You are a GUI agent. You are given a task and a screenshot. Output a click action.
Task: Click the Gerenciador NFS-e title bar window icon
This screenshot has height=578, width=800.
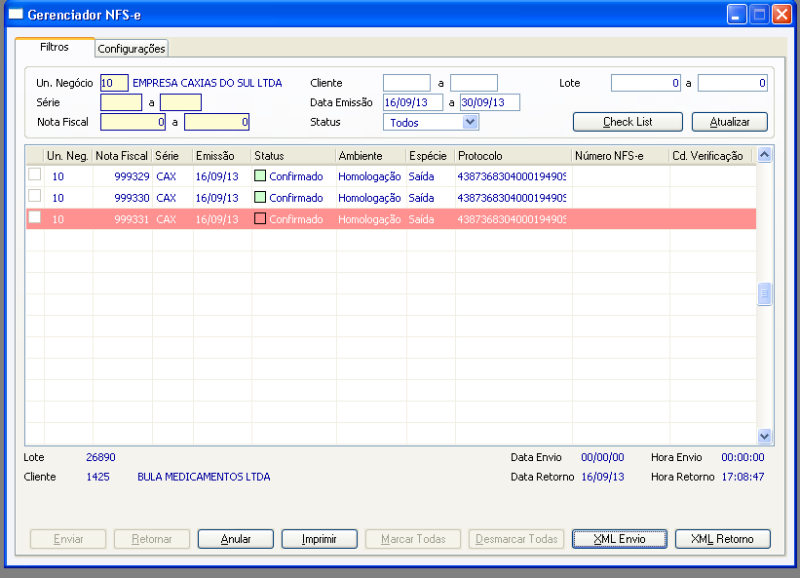pos(16,14)
